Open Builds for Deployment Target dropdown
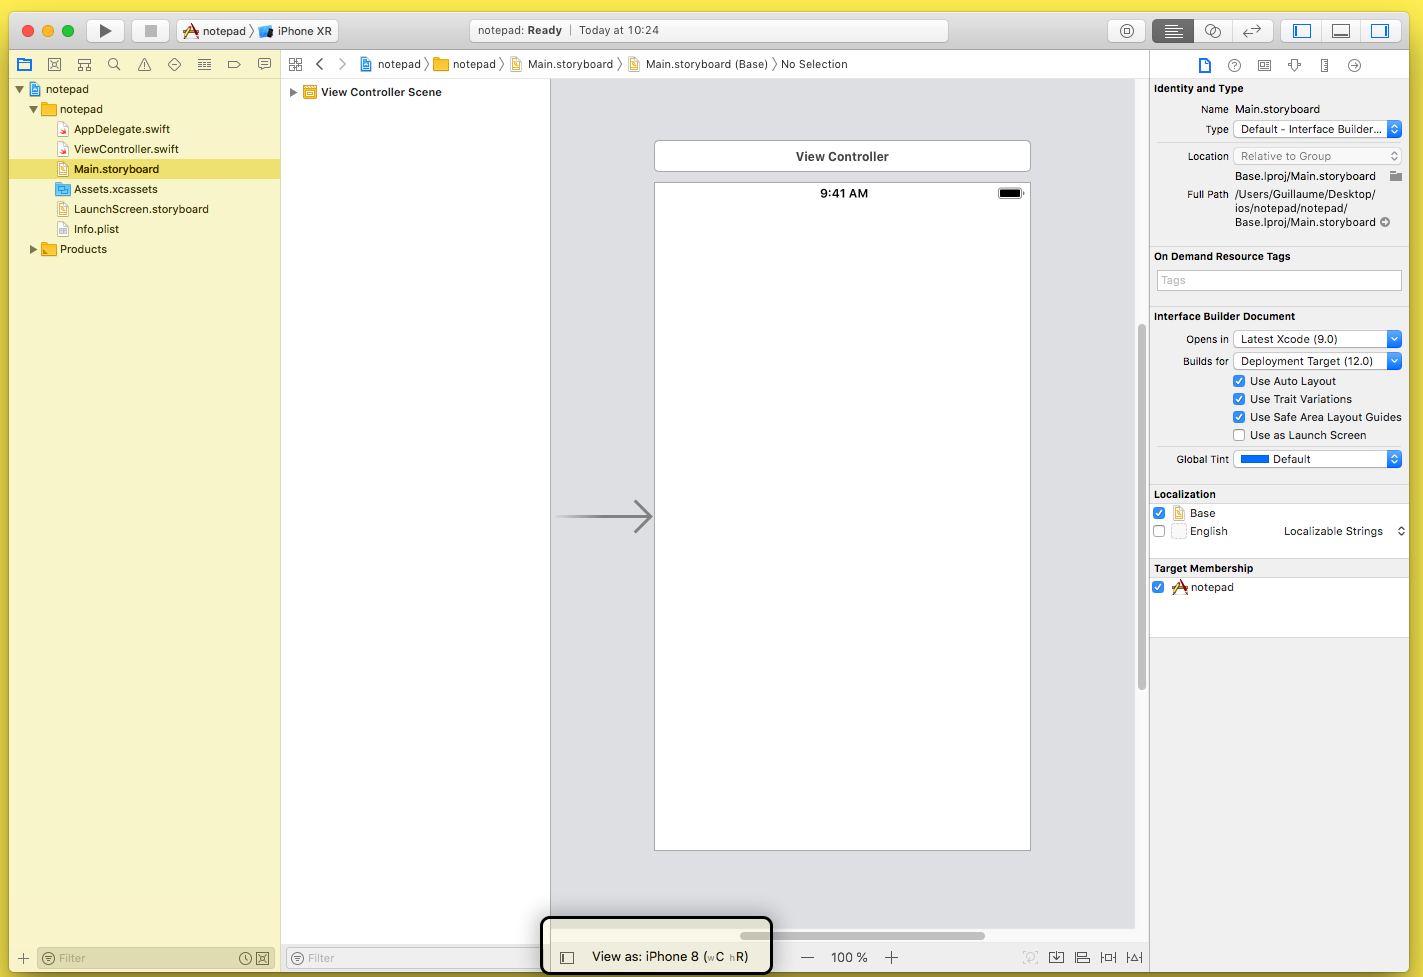This screenshot has width=1423, height=977. point(1317,361)
